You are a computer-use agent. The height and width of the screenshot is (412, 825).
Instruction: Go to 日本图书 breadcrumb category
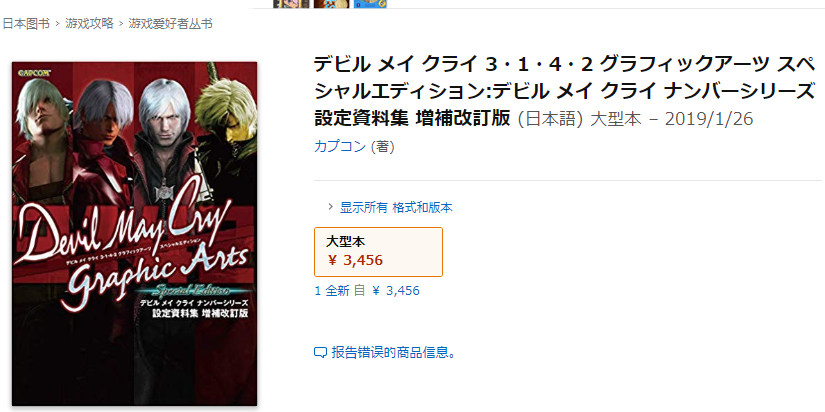[26, 24]
